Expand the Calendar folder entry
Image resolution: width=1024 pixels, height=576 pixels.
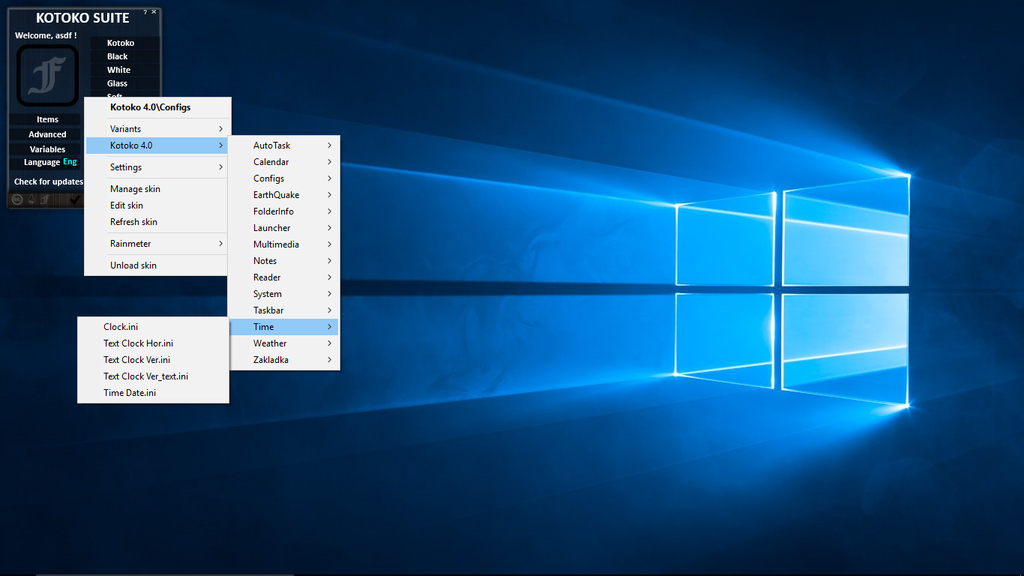coord(284,162)
